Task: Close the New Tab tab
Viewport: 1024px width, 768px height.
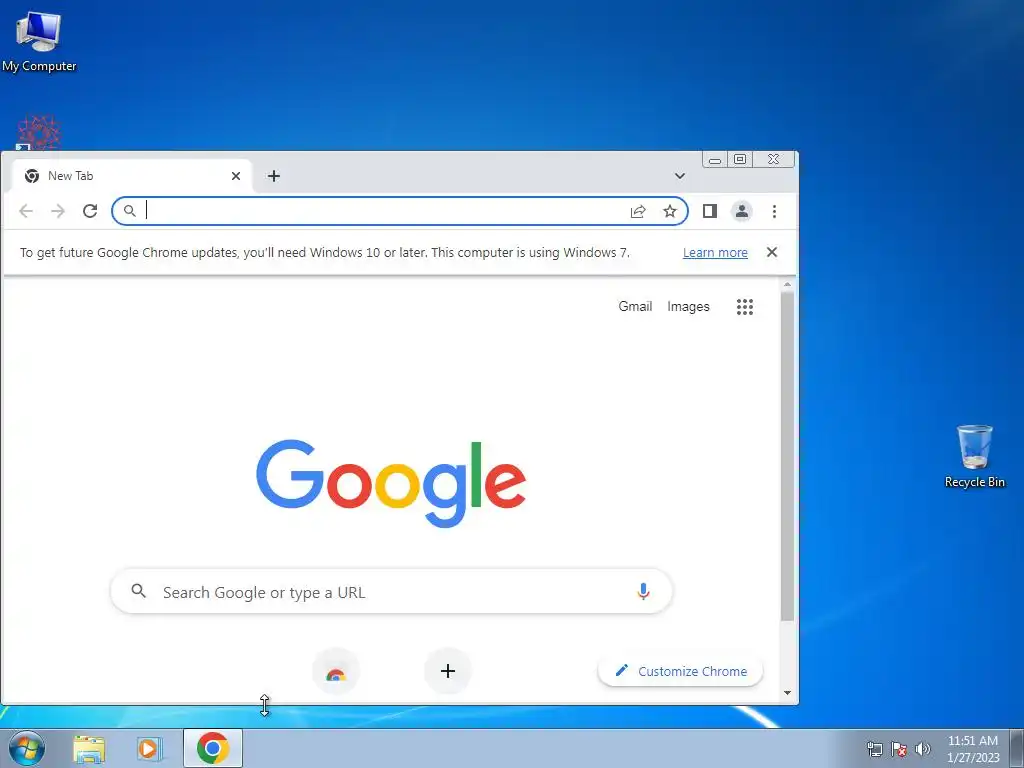Action: tap(236, 176)
